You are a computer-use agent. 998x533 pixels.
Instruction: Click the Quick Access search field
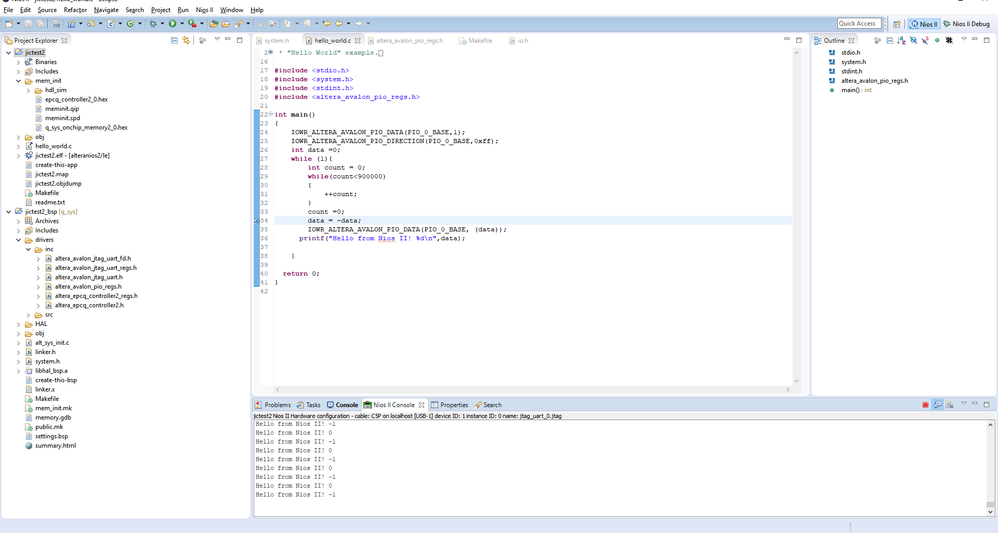[858, 23]
